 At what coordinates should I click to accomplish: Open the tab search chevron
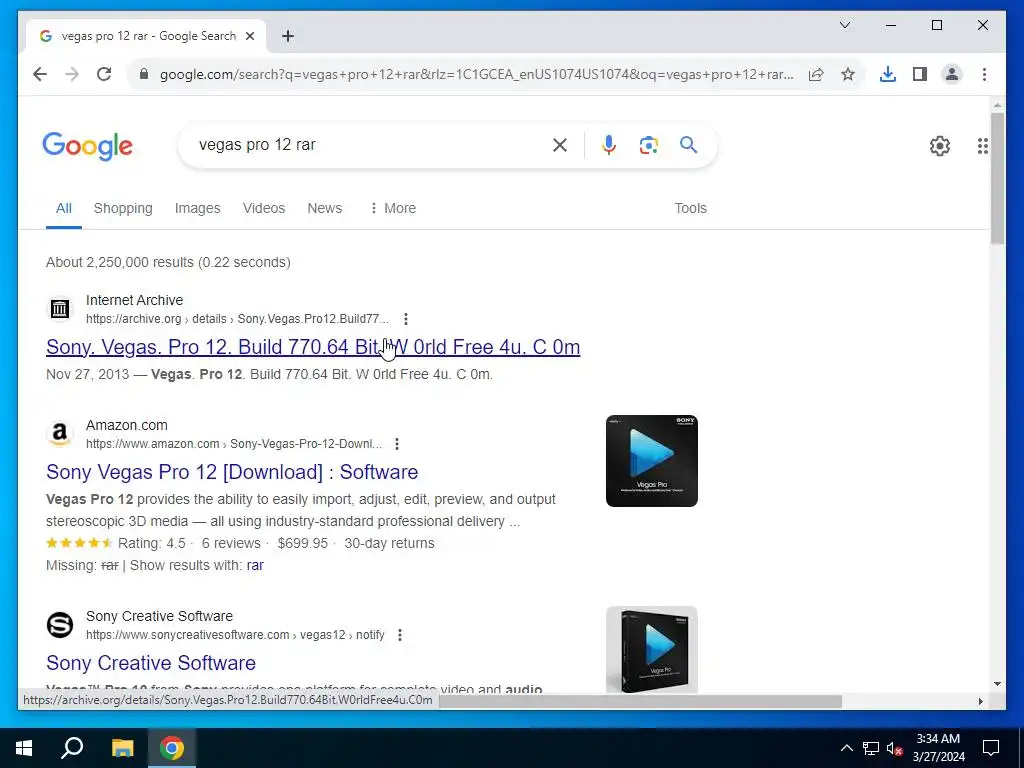pyautogui.click(x=844, y=25)
